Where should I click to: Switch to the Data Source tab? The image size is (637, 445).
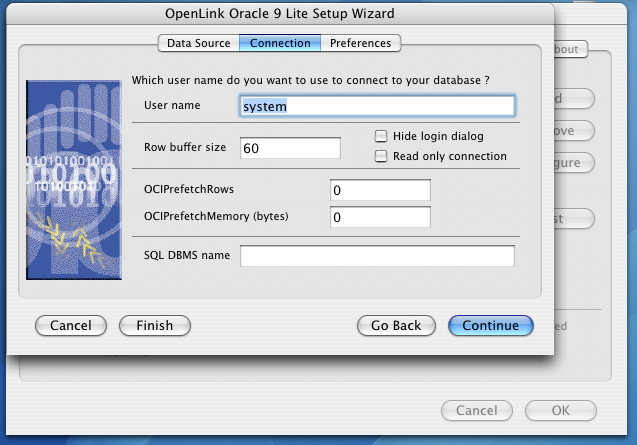coord(199,43)
